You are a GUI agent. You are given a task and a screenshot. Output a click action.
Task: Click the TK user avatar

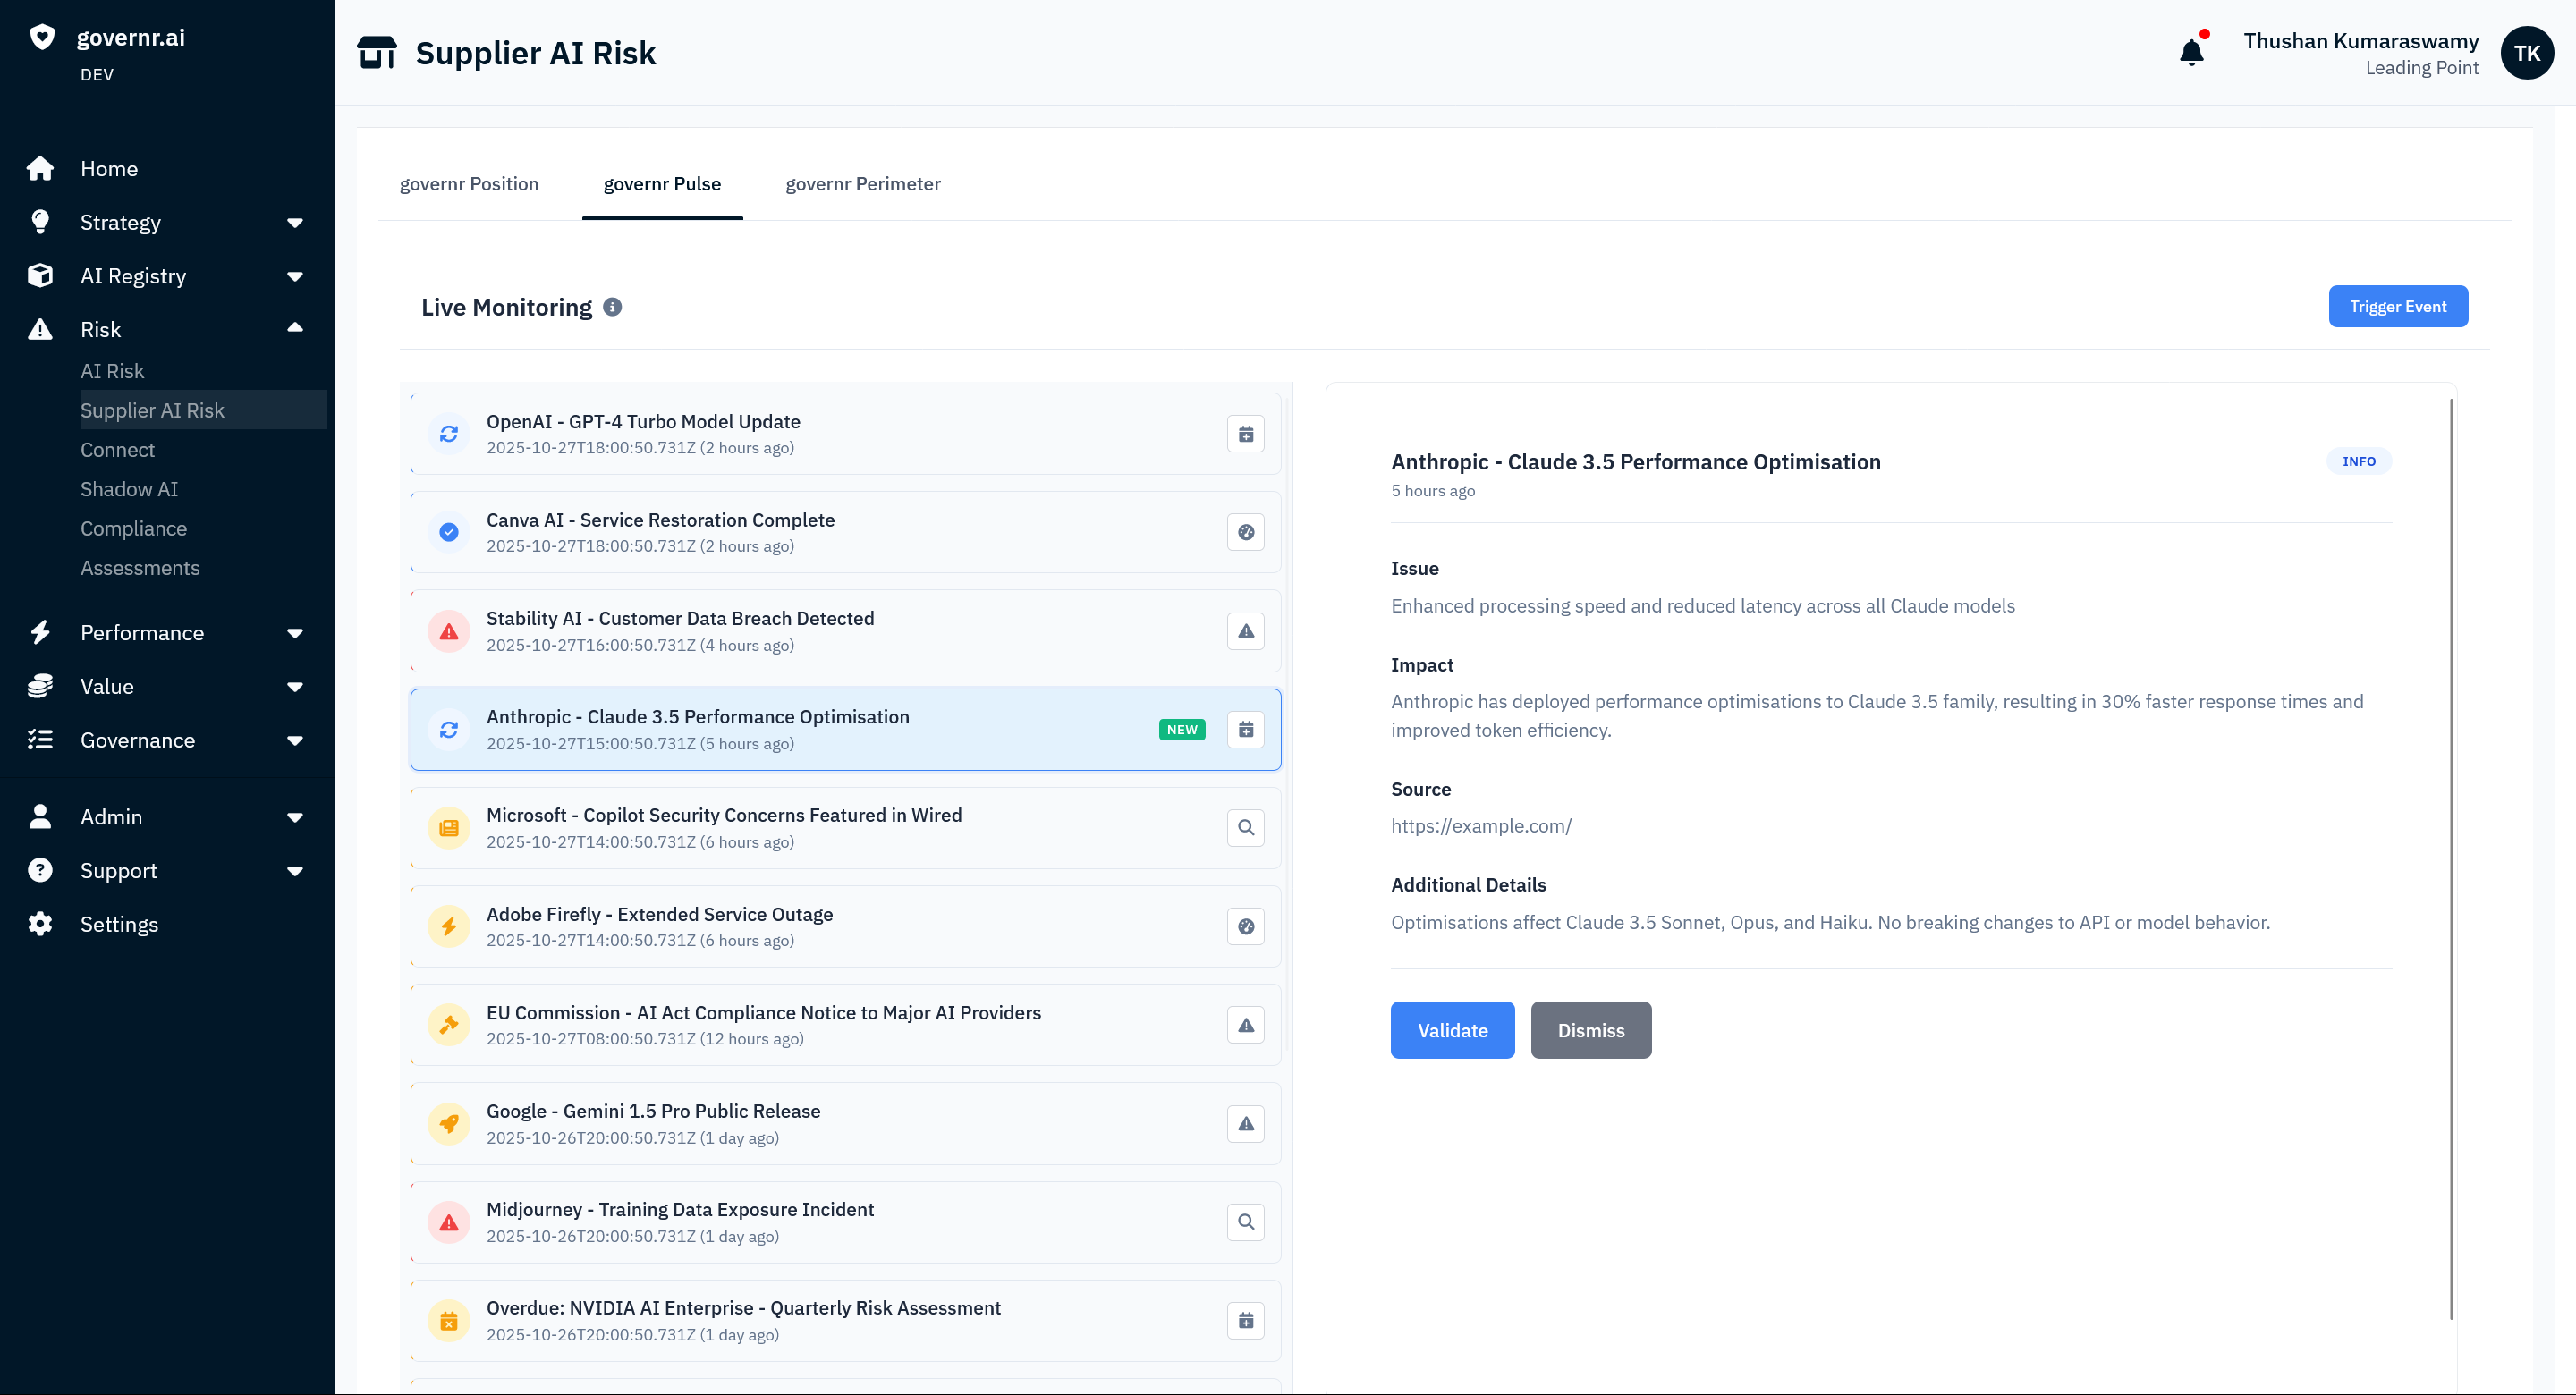[2526, 53]
